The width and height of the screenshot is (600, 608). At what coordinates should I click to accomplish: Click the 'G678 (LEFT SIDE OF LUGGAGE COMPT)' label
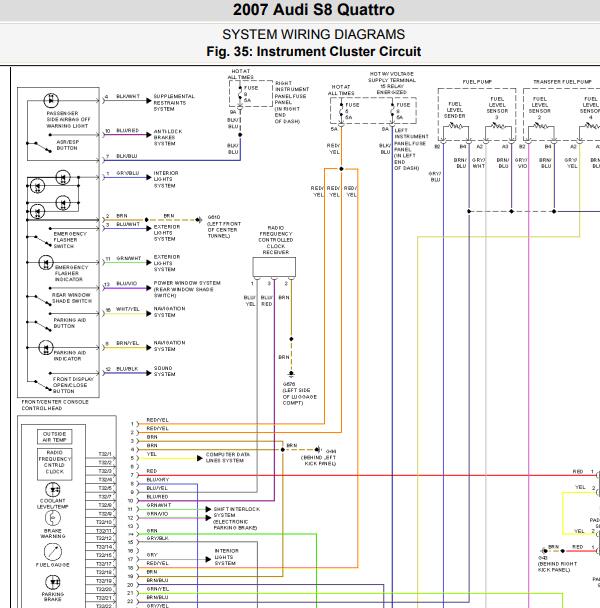click(x=300, y=394)
